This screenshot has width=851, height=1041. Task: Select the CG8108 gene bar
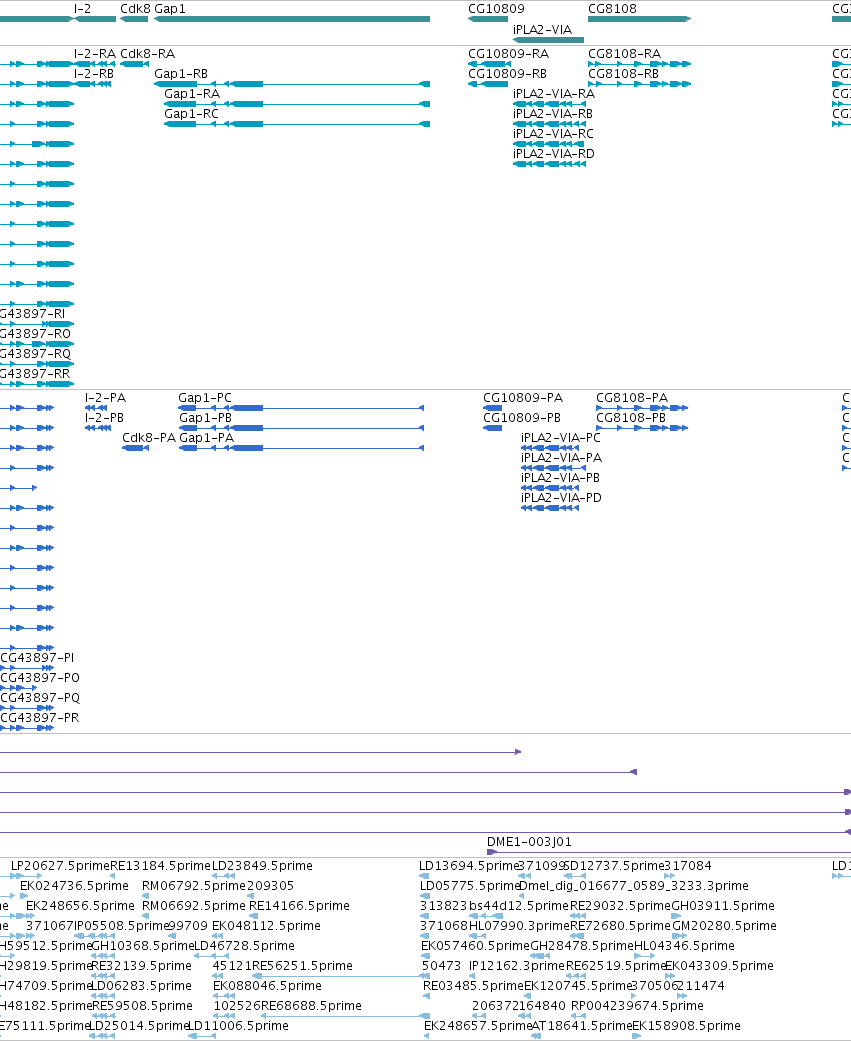pos(639,19)
